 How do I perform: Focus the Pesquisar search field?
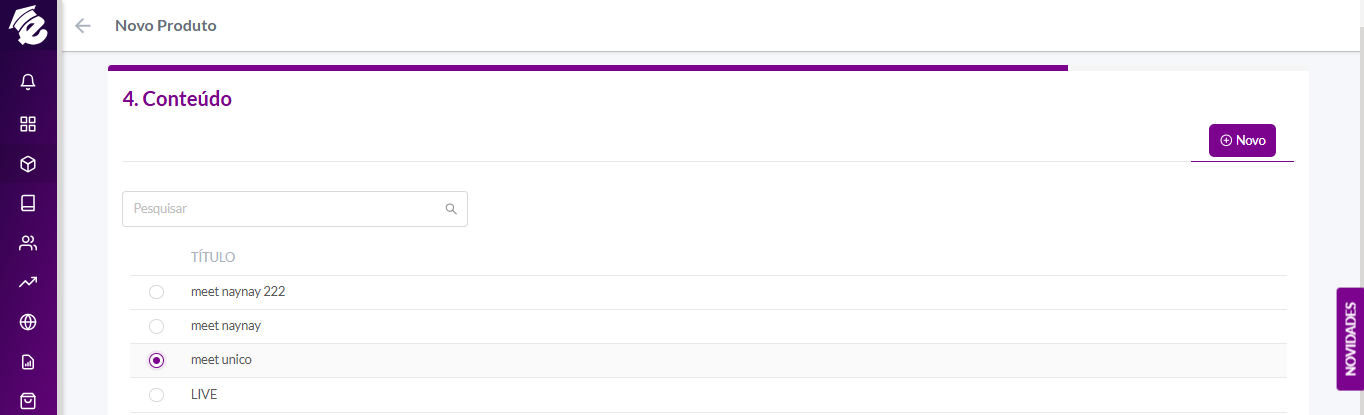(x=295, y=209)
